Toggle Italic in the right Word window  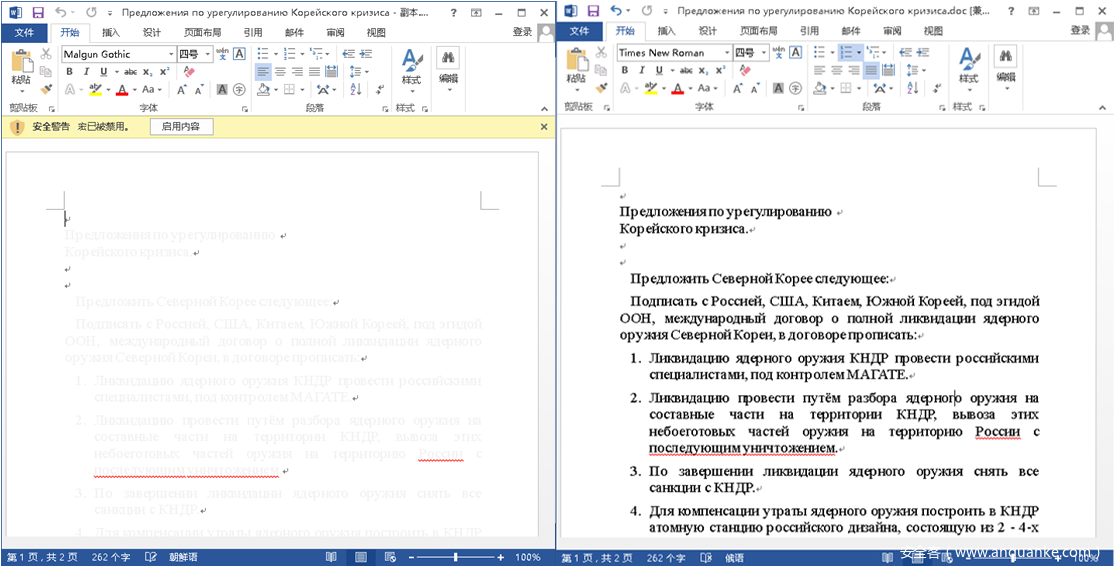coord(641,71)
